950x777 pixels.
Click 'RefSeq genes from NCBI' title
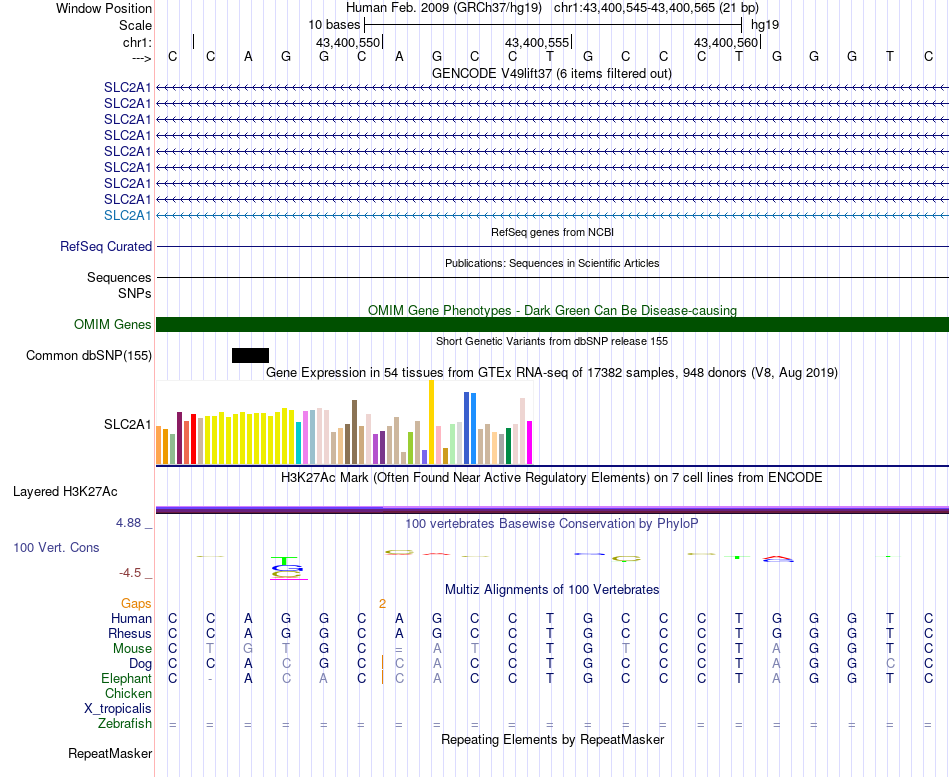(x=553, y=232)
